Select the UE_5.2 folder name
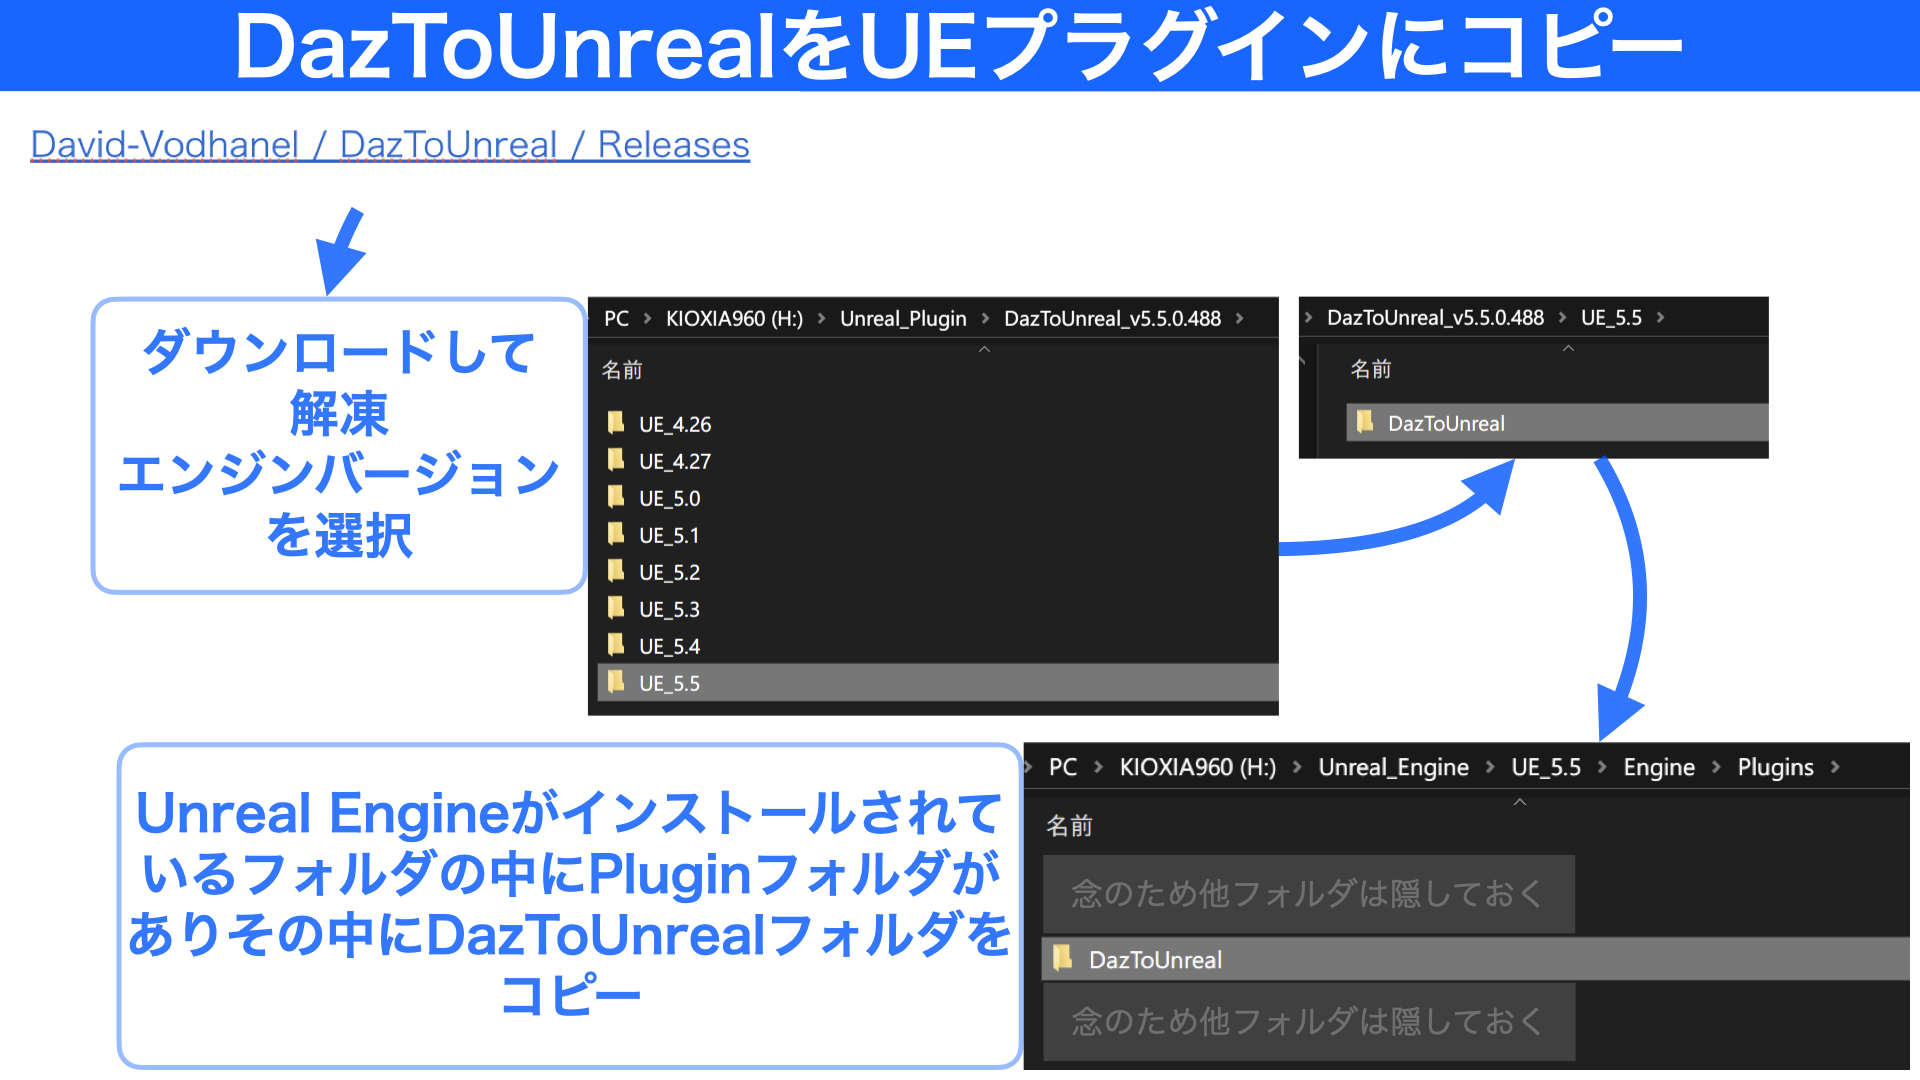 (x=670, y=572)
